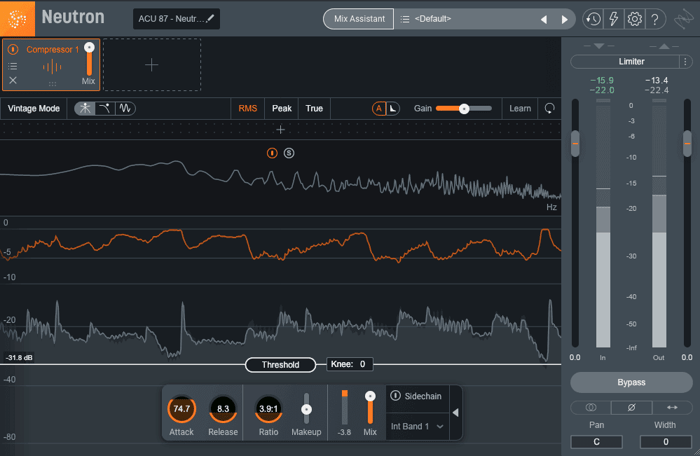Viewport: 700px width, 456px height.
Task: Click input peak reading -15.9
Action: (x=602, y=80)
